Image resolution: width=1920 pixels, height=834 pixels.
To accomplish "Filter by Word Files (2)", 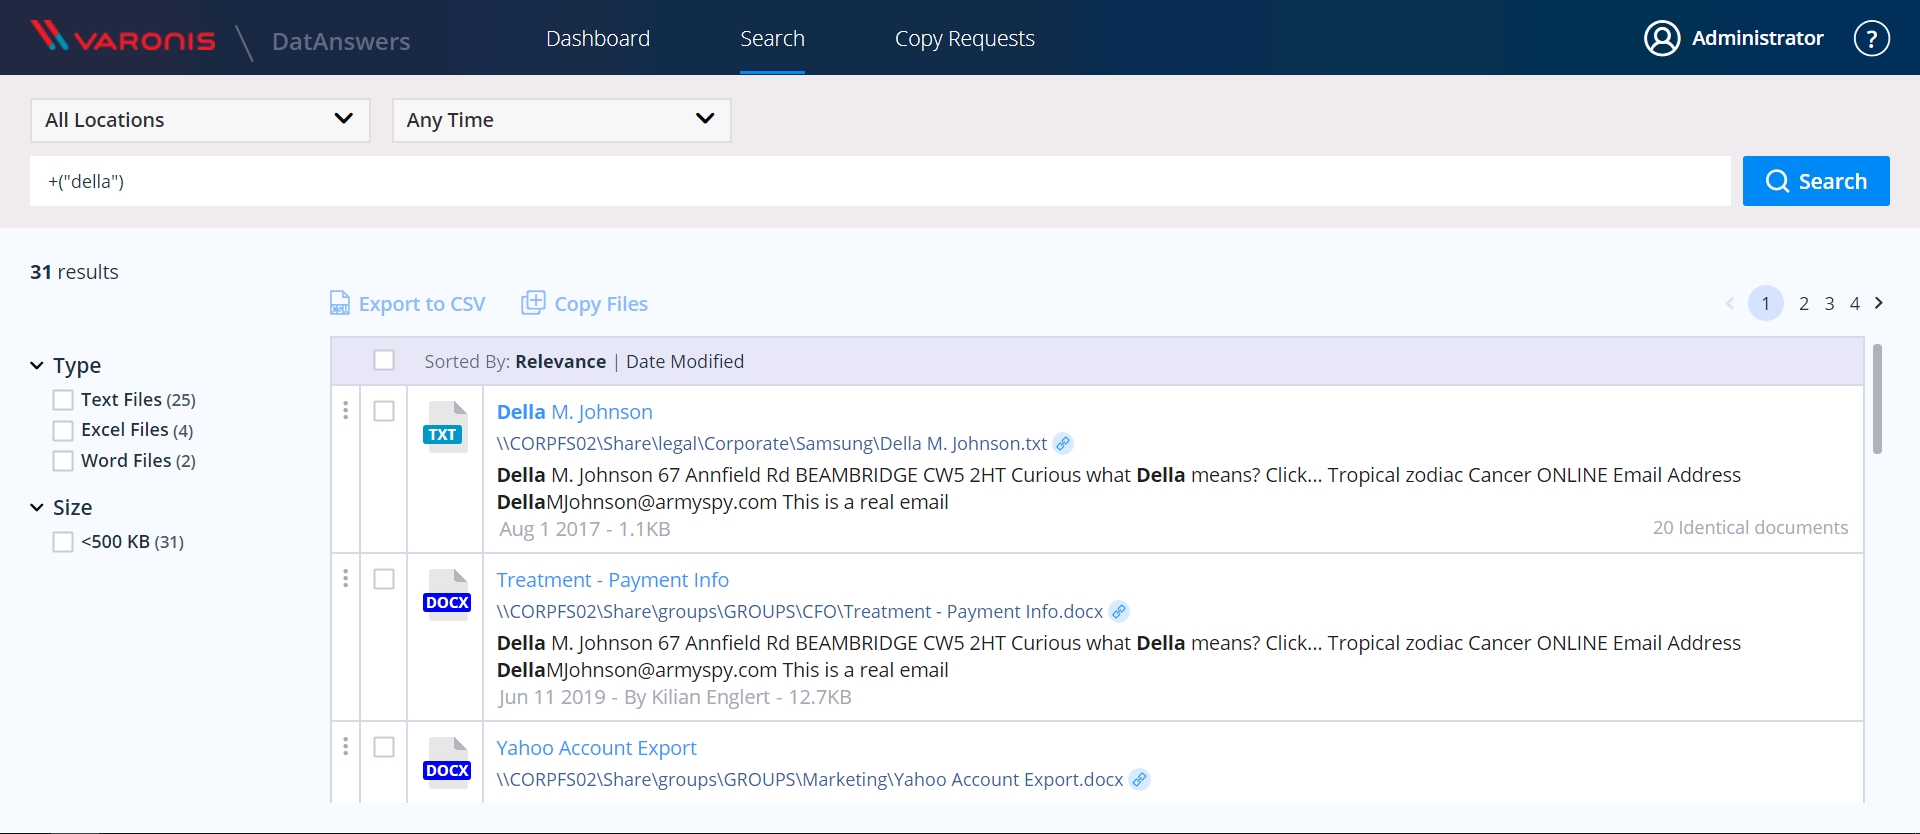I will tap(63, 461).
